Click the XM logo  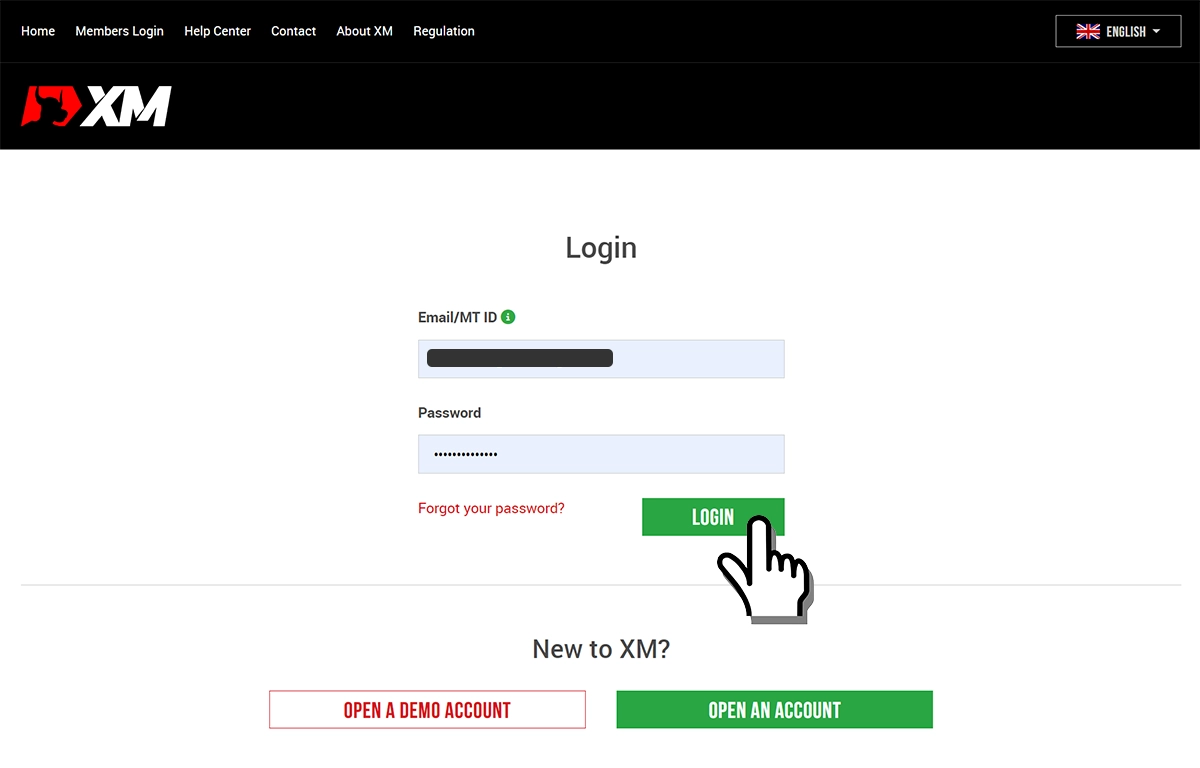pos(96,106)
